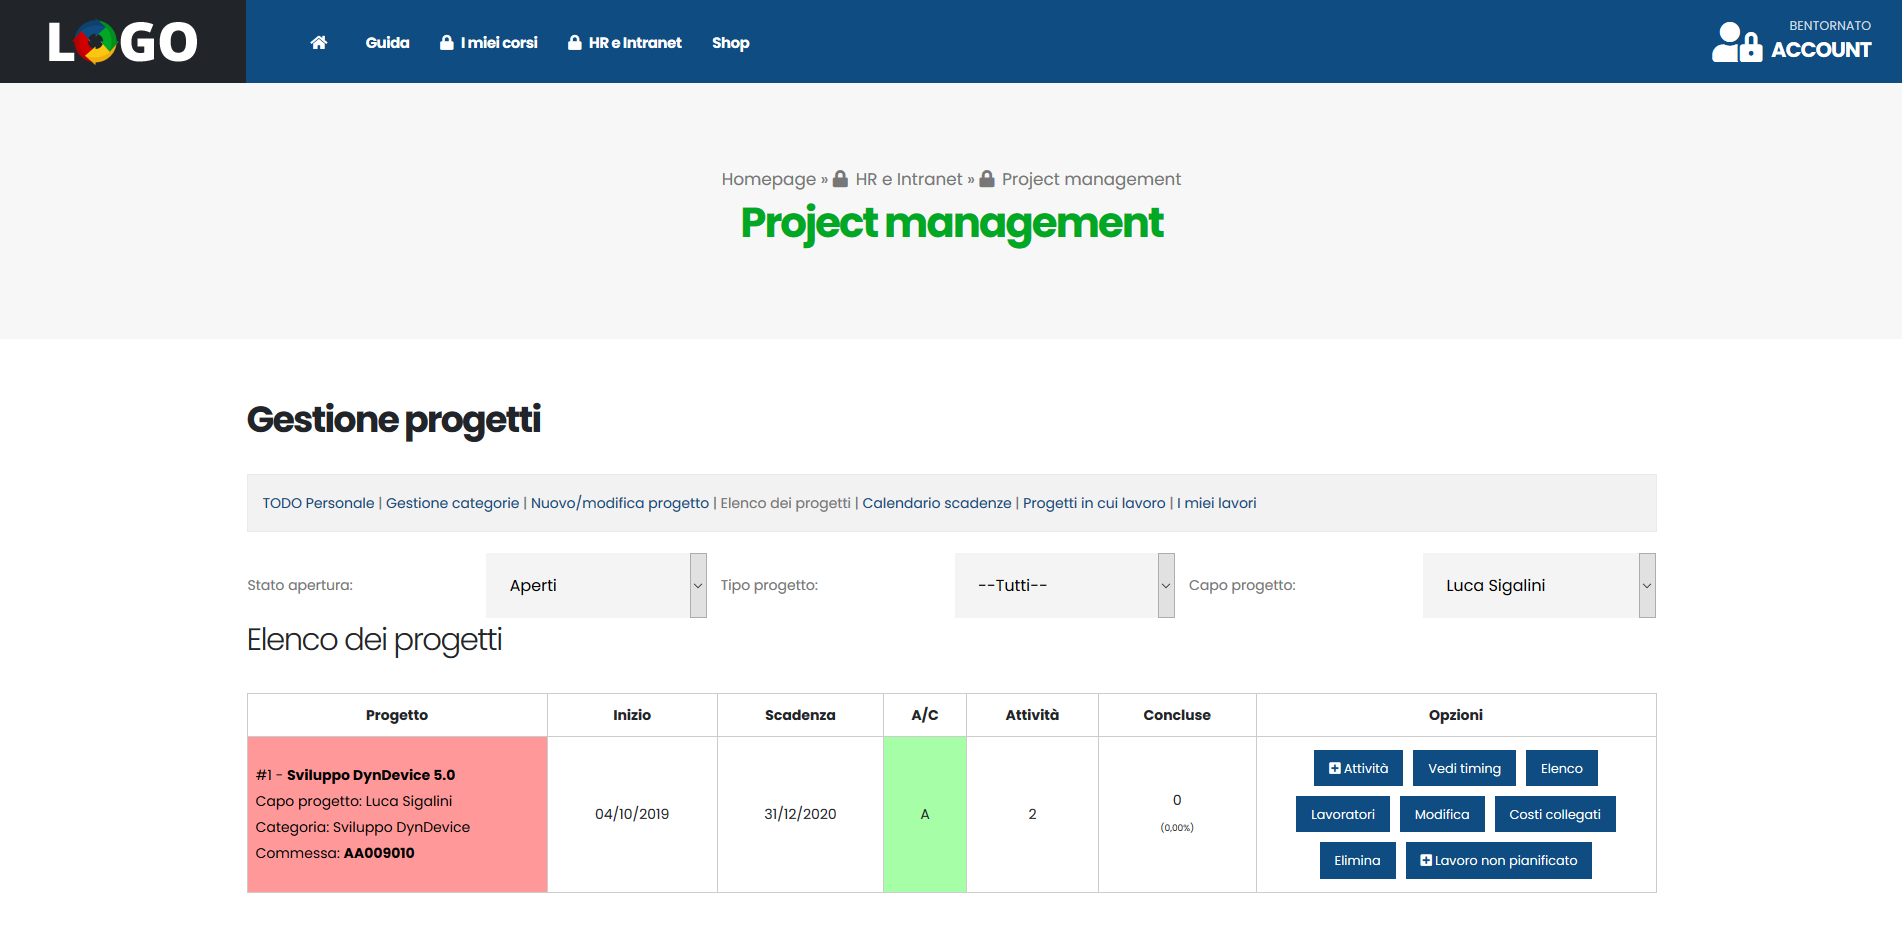Click the plus icon on 'Lavoro non pianificato'
The height and width of the screenshot is (940, 1902).
1426,860
